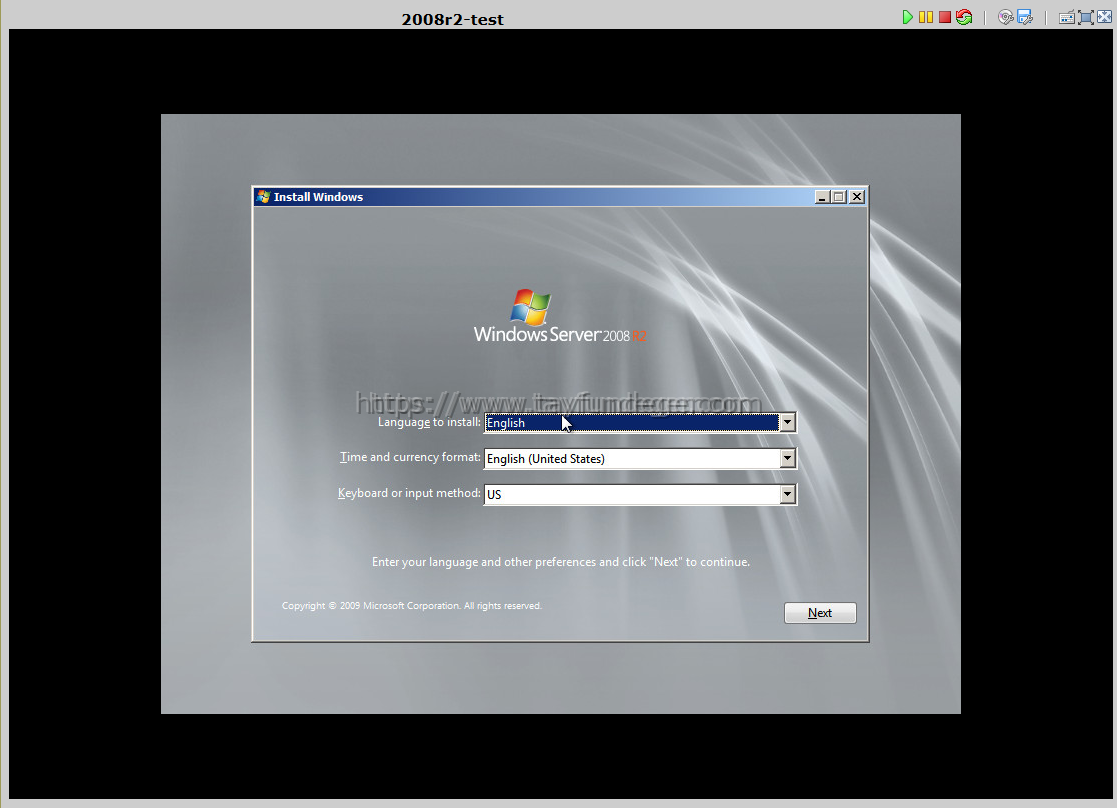
Task: Stop the VM with red square icon
Action: tap(945, 17)
